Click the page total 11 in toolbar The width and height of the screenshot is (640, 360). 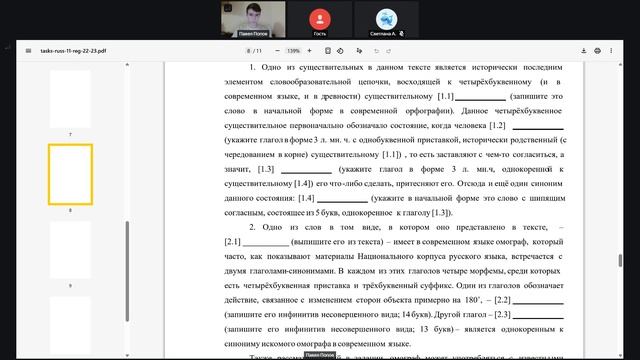tap(258, 51)
